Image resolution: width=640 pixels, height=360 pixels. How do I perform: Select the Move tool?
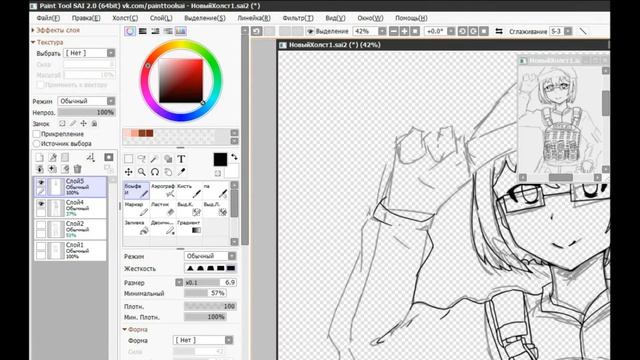coord(129,172)
